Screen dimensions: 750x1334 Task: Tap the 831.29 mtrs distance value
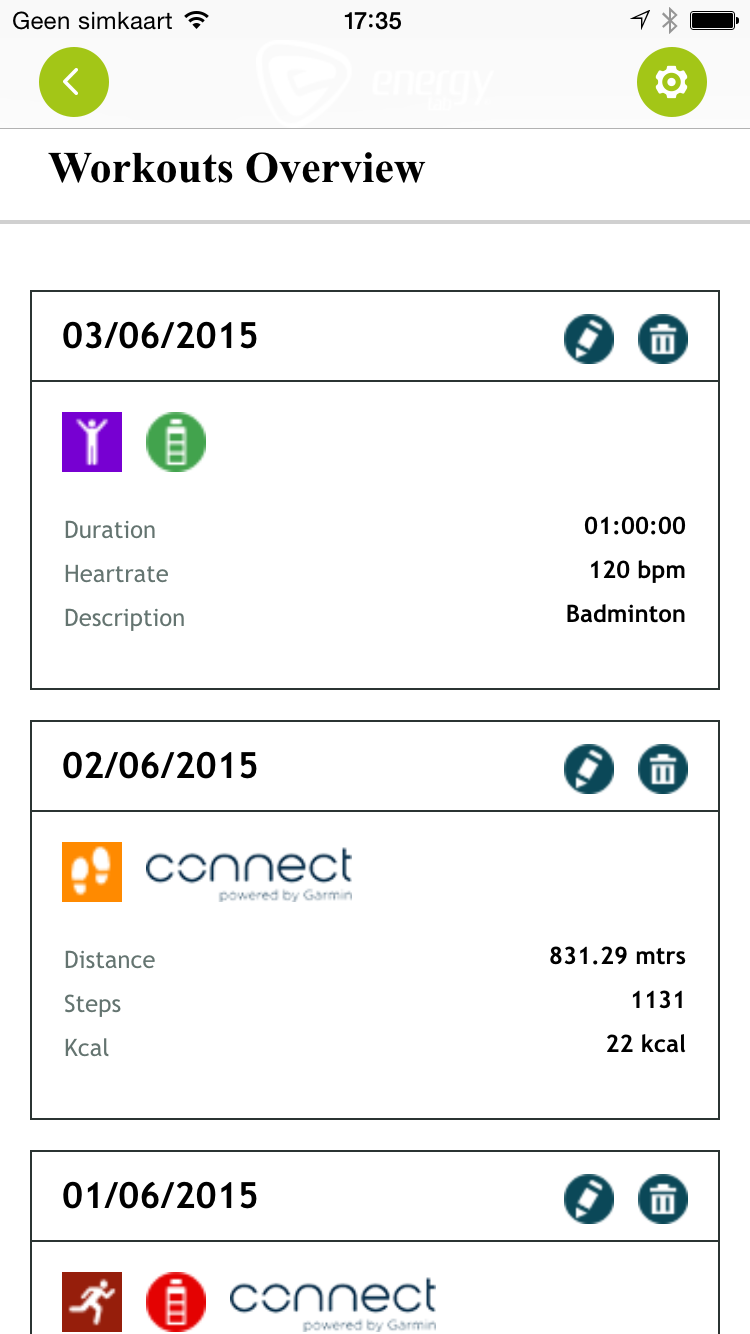(x=617, y=956)
